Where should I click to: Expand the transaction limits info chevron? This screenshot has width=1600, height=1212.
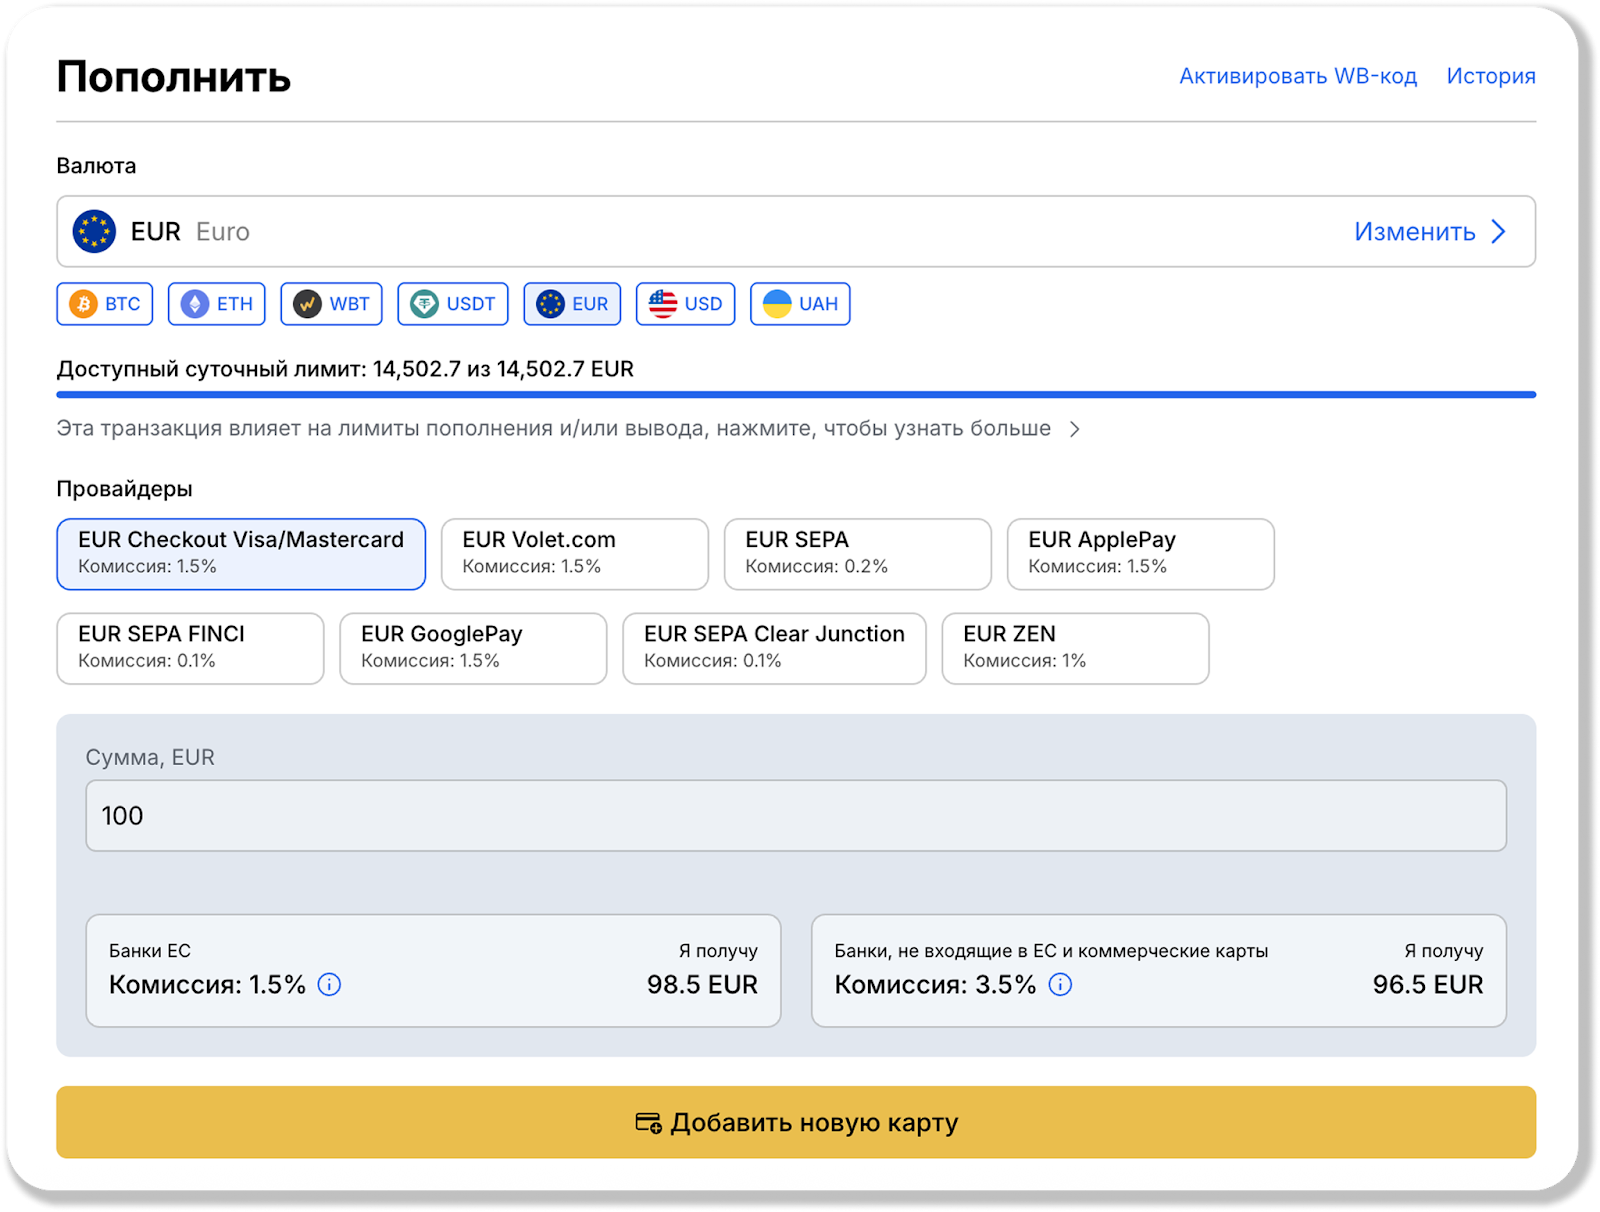pos(1075,429)
